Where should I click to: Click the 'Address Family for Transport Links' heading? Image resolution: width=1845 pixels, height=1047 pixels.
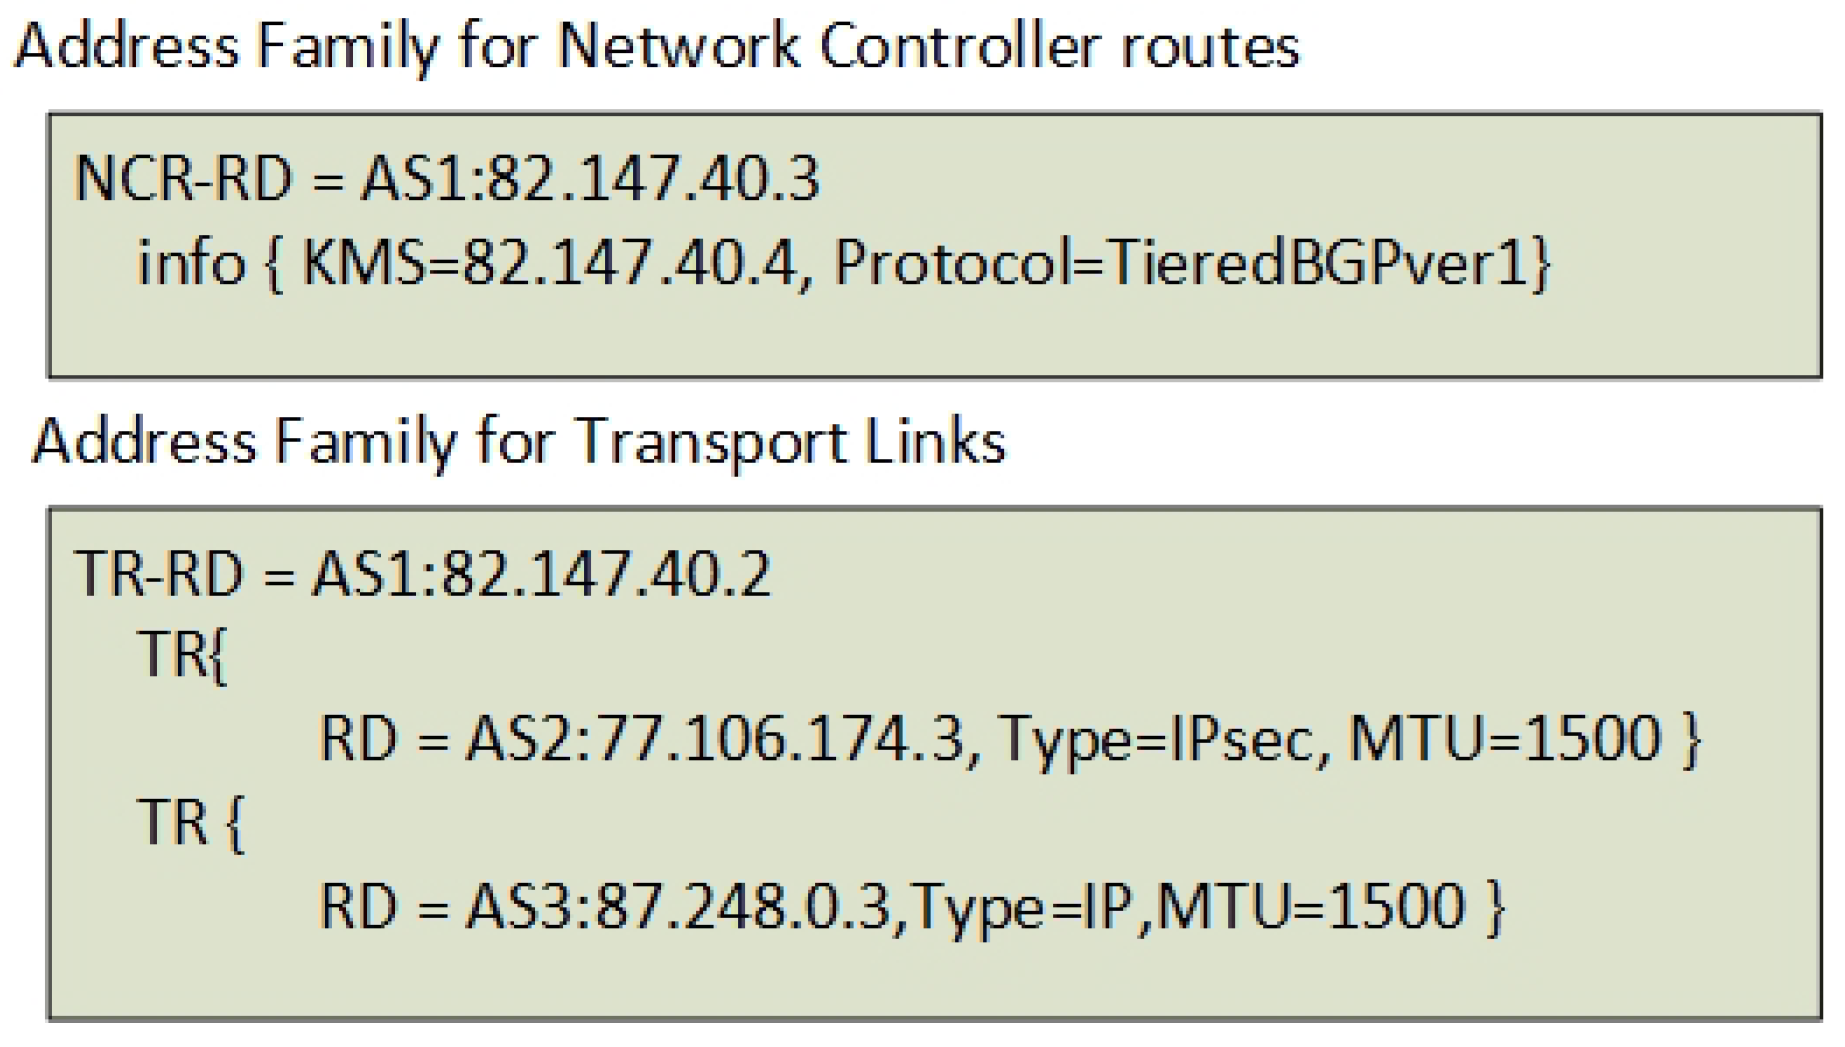[x=519, y=441]
